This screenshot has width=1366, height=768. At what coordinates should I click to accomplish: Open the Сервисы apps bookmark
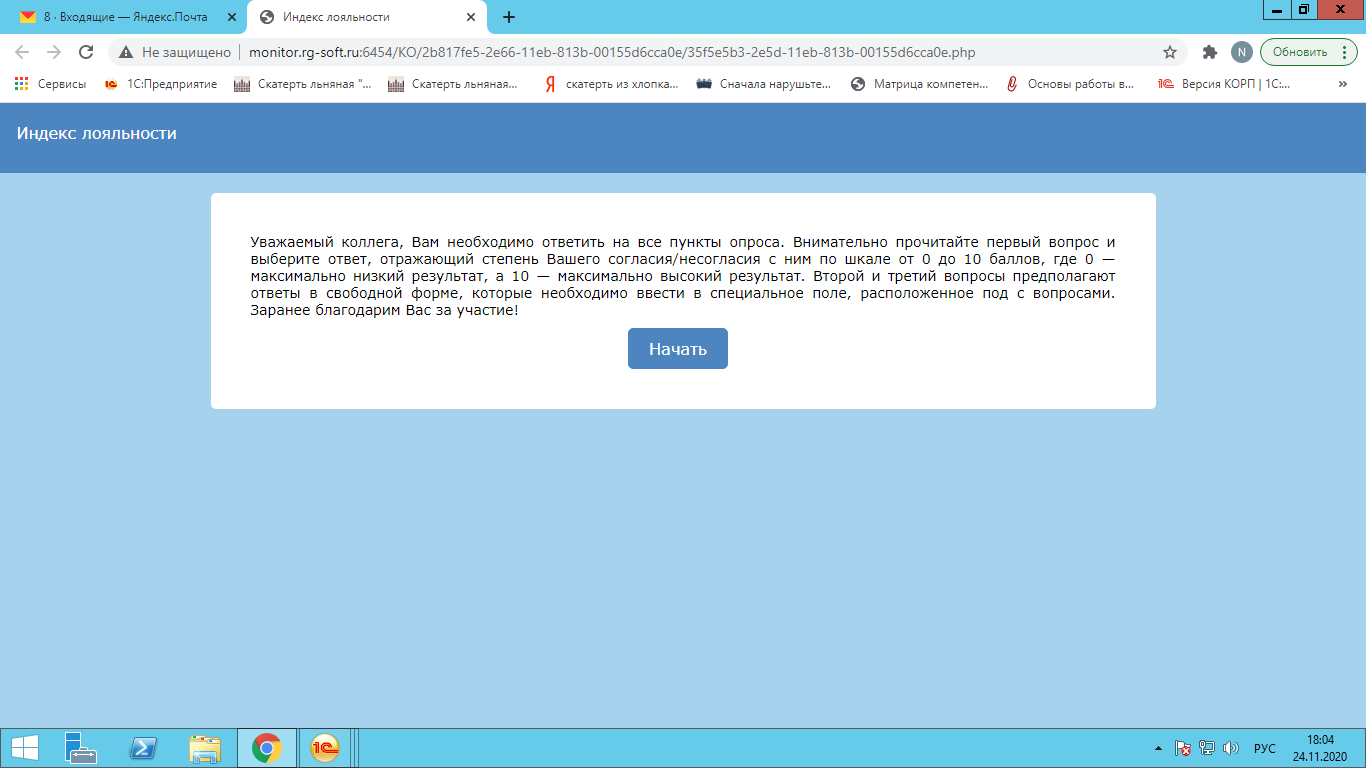click(x=50, y=84)
